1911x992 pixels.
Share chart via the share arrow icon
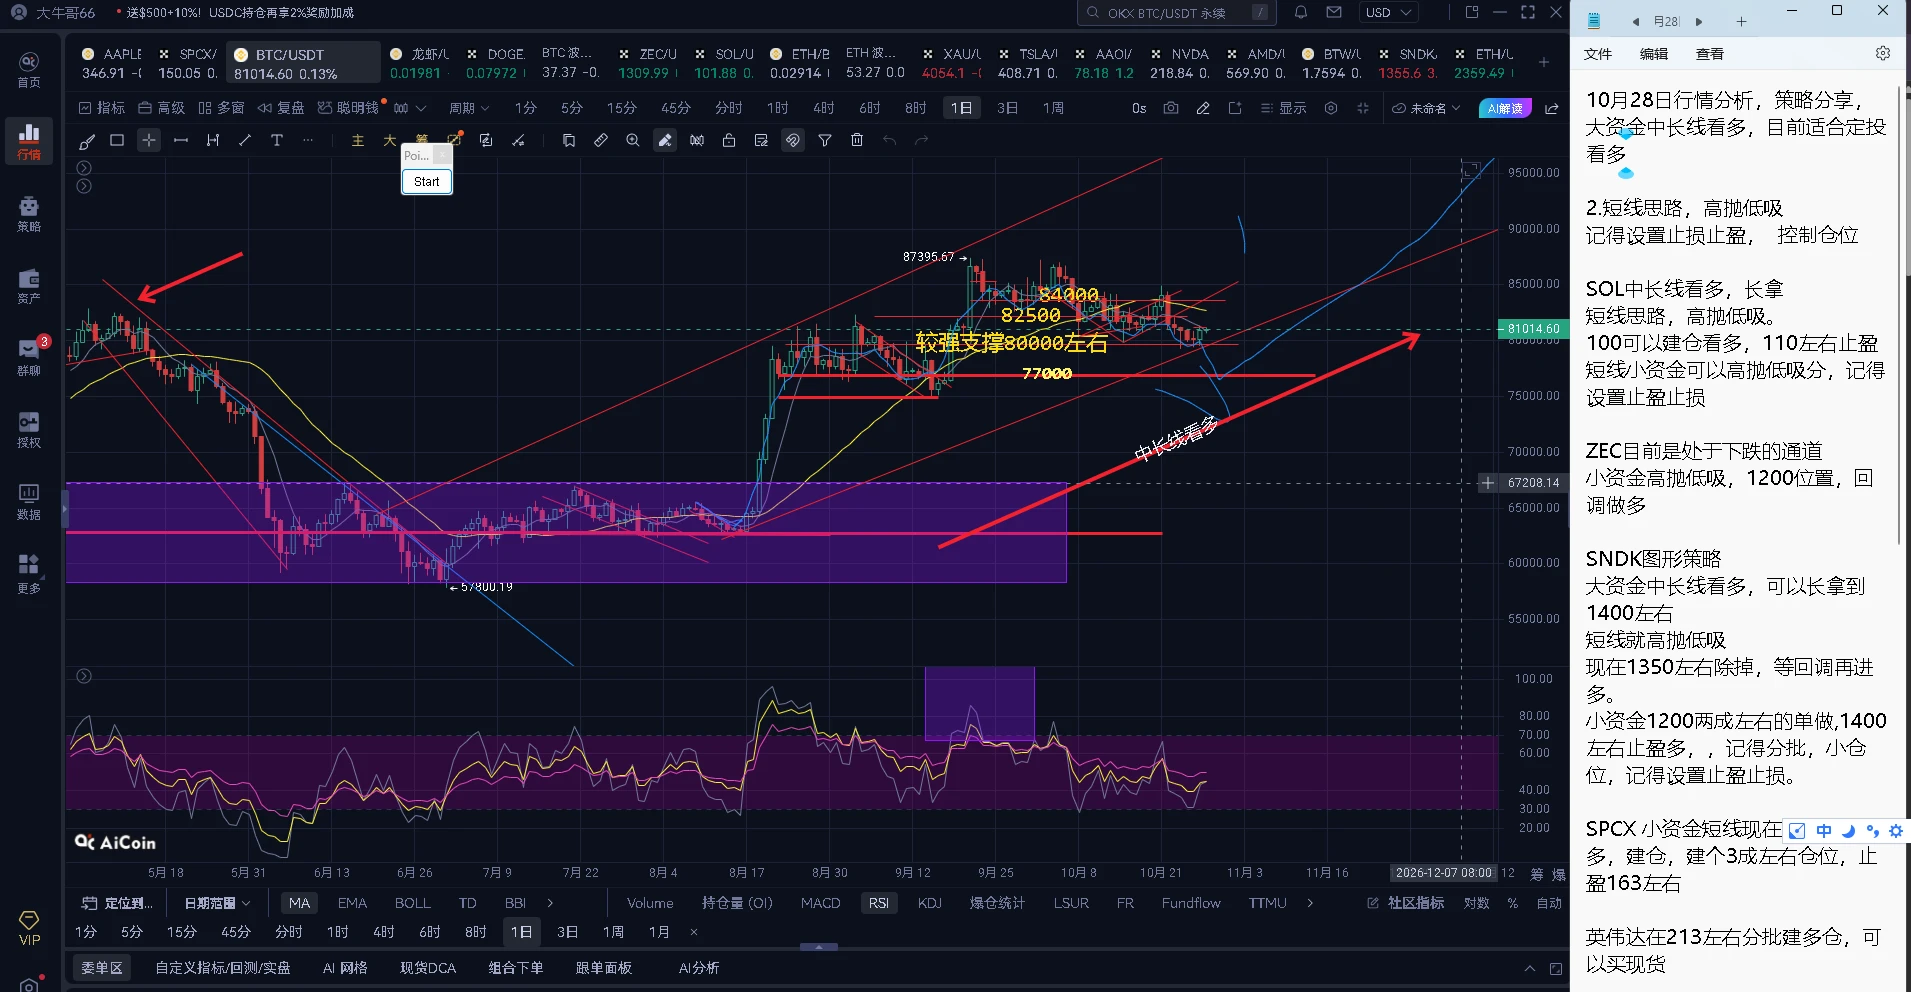point(1552,108)
